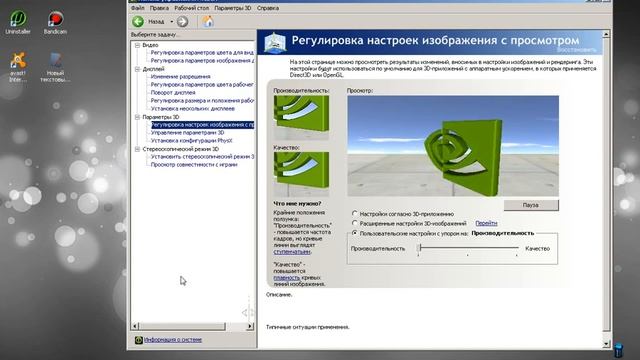This screenshot has width=640, height=360.
Task: Open the Назад history dropdown arrow
Action: tap(172, 22)
